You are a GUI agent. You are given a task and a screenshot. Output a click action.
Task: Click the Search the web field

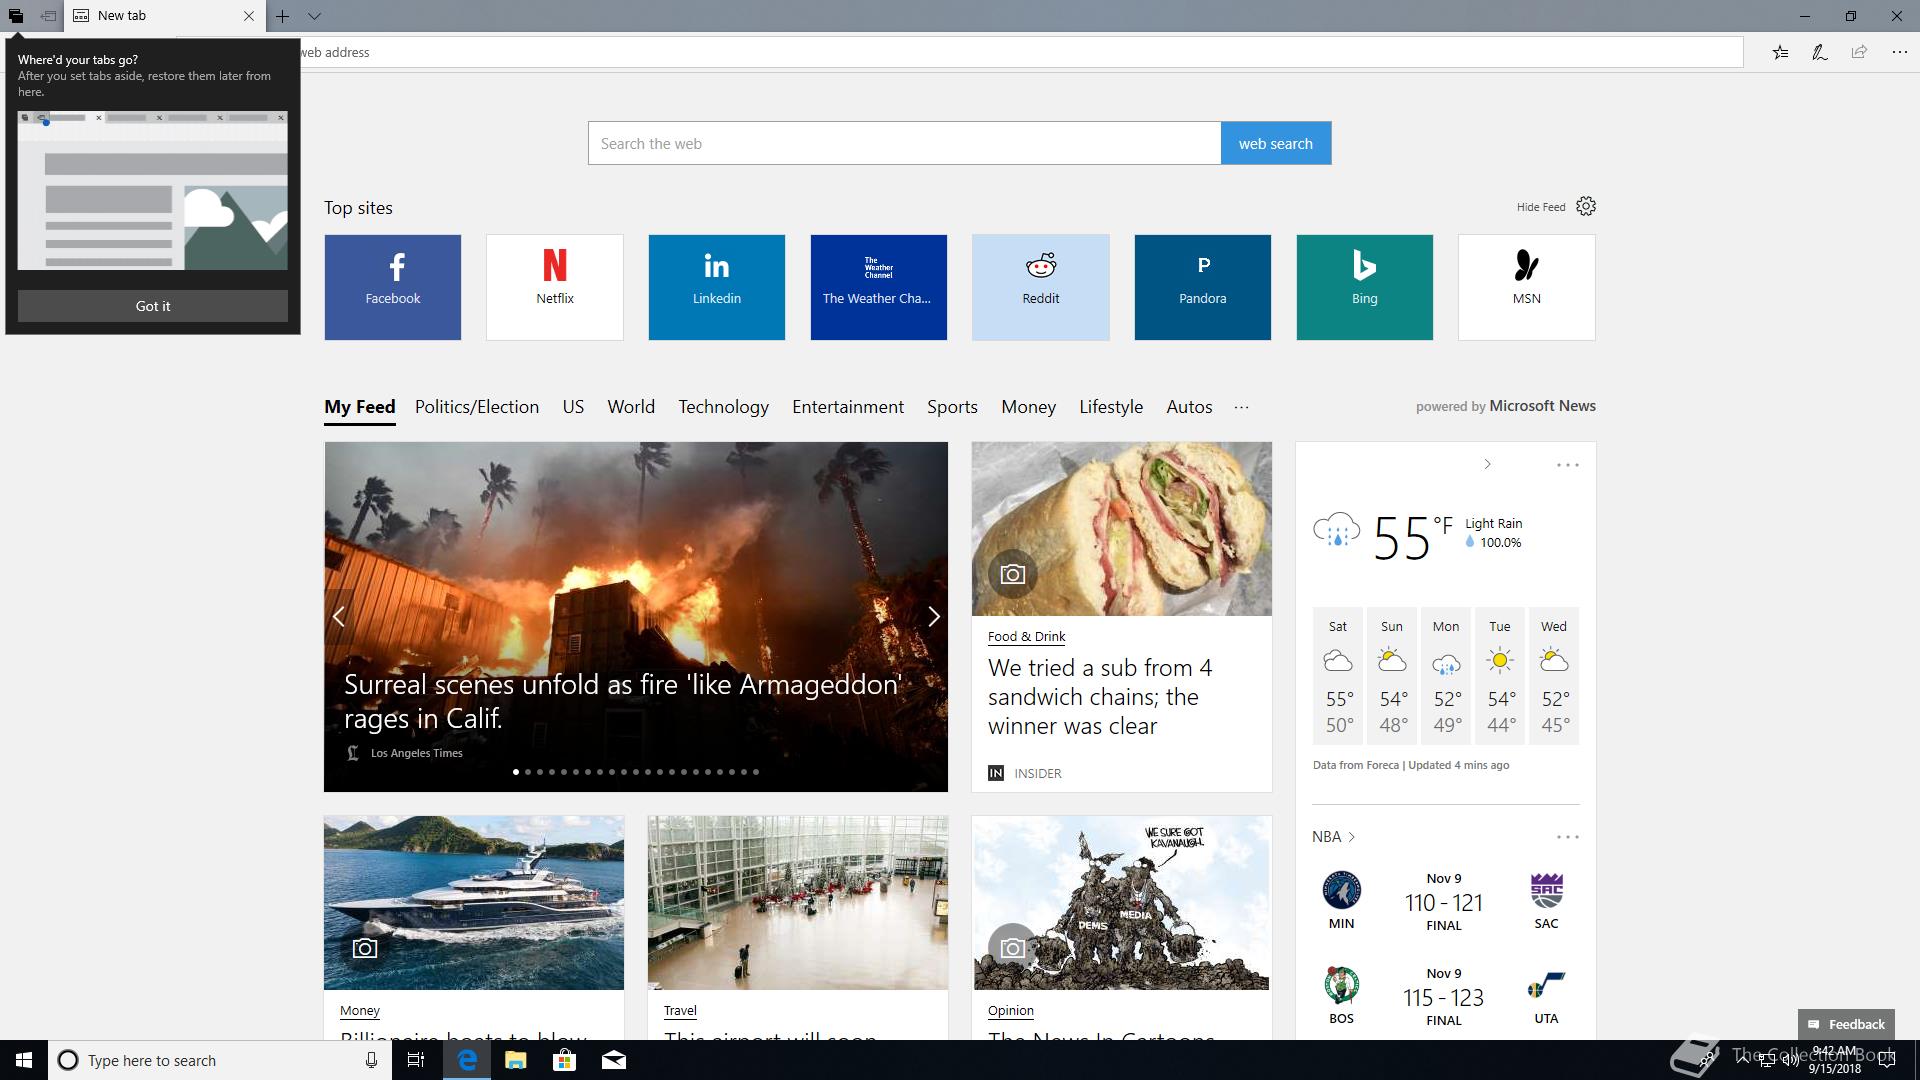click(904, 143)
